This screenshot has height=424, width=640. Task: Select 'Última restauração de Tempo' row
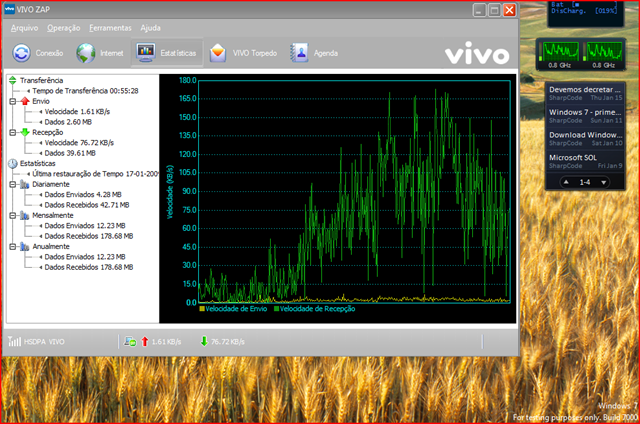[x=95, y=174]
